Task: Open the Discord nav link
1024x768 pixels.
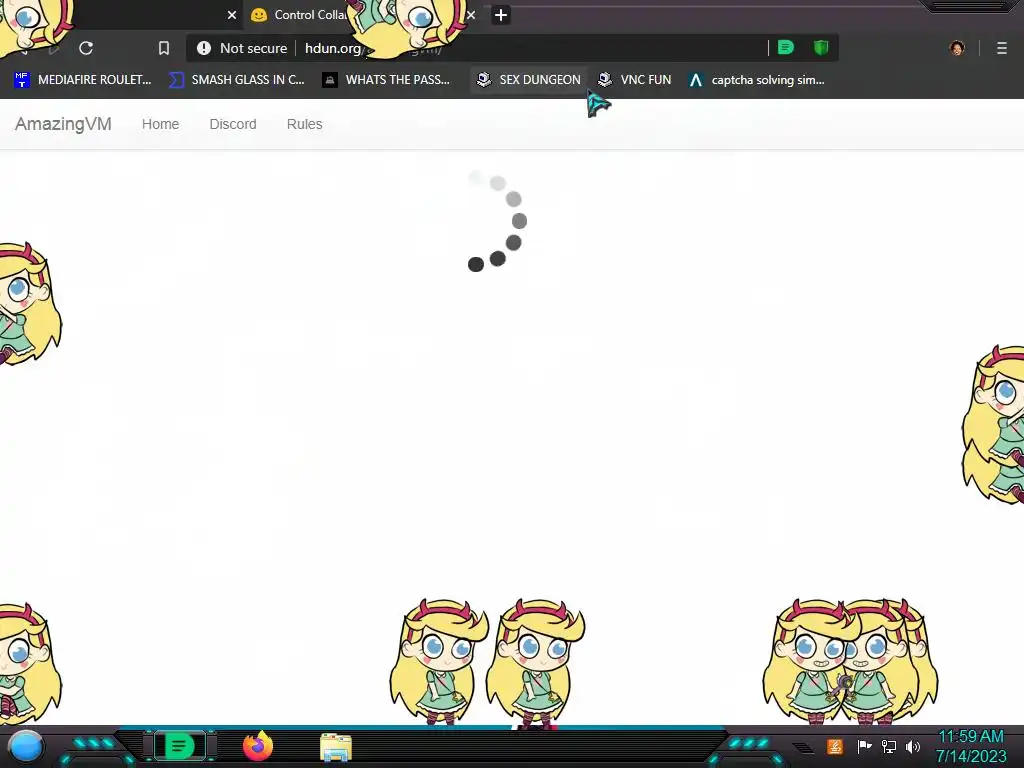Action: (233, 124)
